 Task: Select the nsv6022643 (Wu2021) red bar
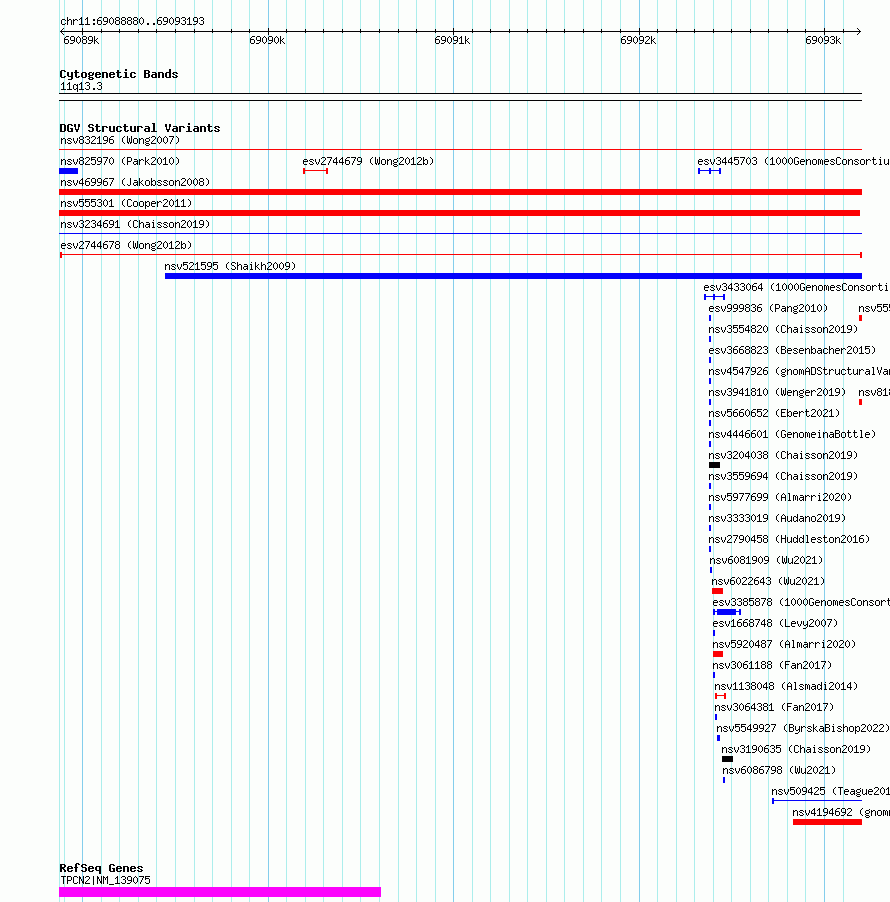717,591
